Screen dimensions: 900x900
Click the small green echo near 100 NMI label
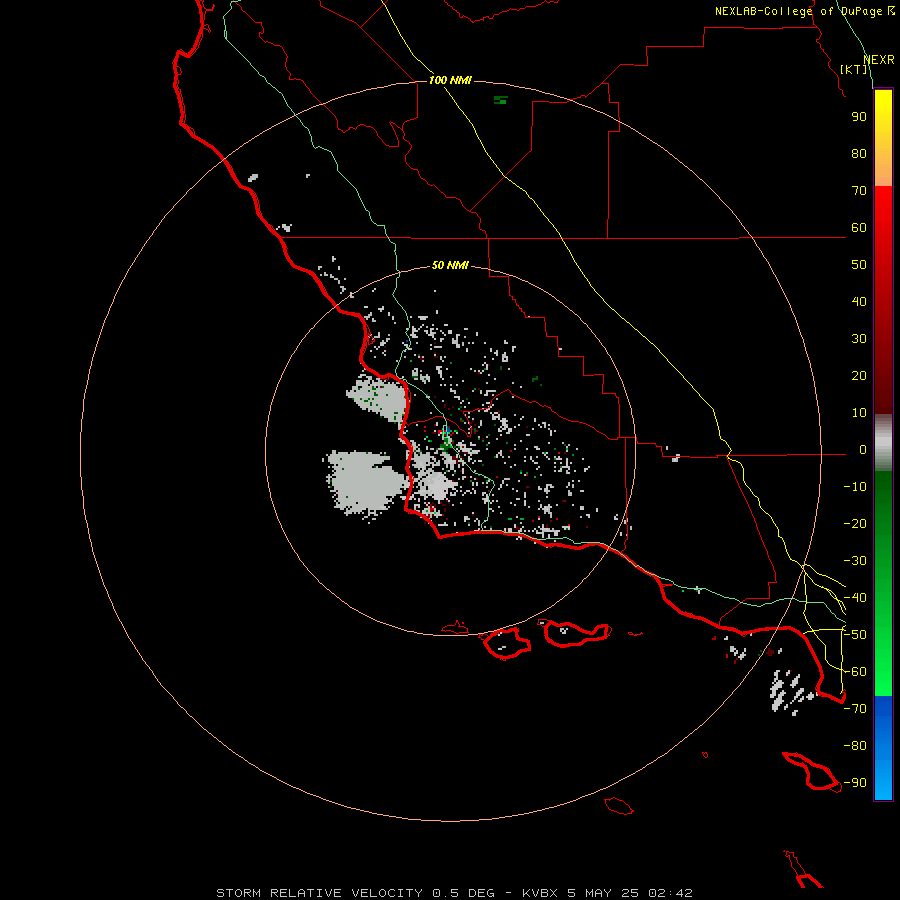501,100
